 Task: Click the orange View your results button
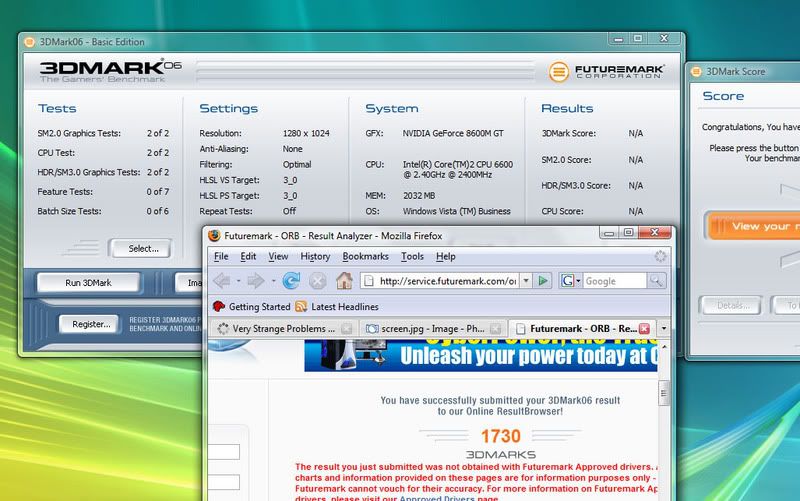(753, 226)
